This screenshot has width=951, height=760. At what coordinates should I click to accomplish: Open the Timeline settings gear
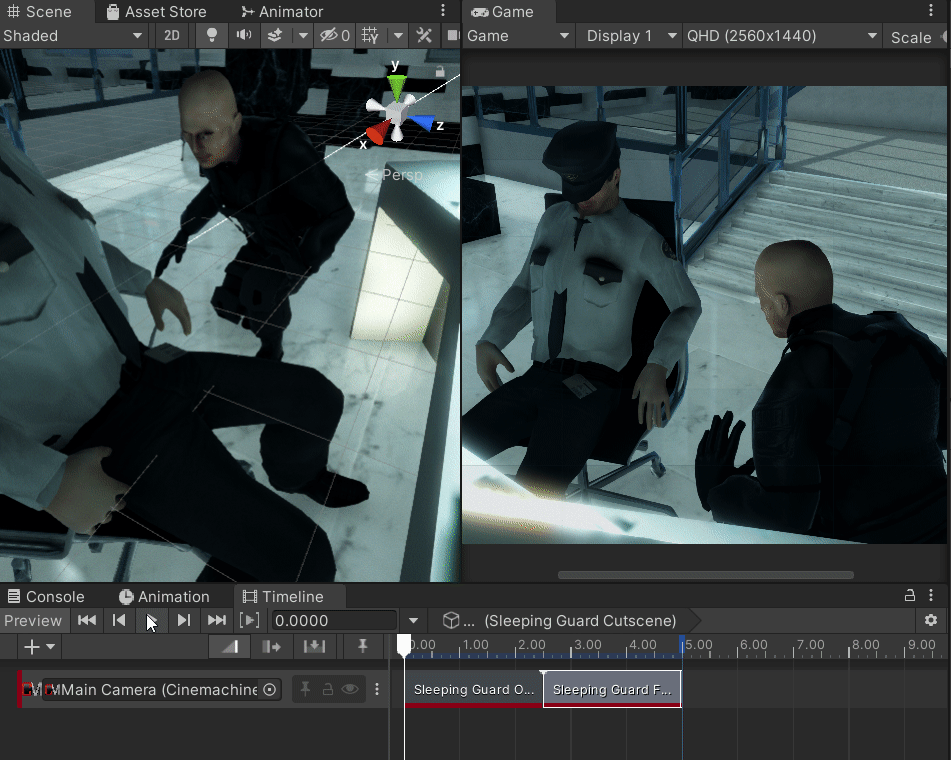pyautogui.click(x=931, y=620)
